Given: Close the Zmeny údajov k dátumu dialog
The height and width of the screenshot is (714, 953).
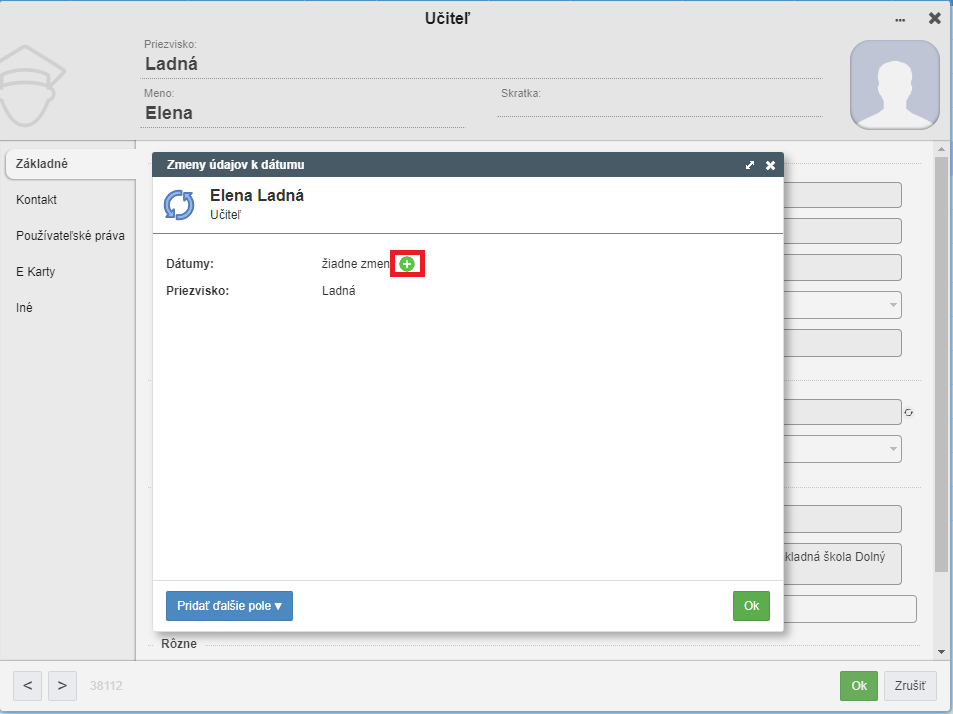Looking at the screenshot, I should click(770, 165).
